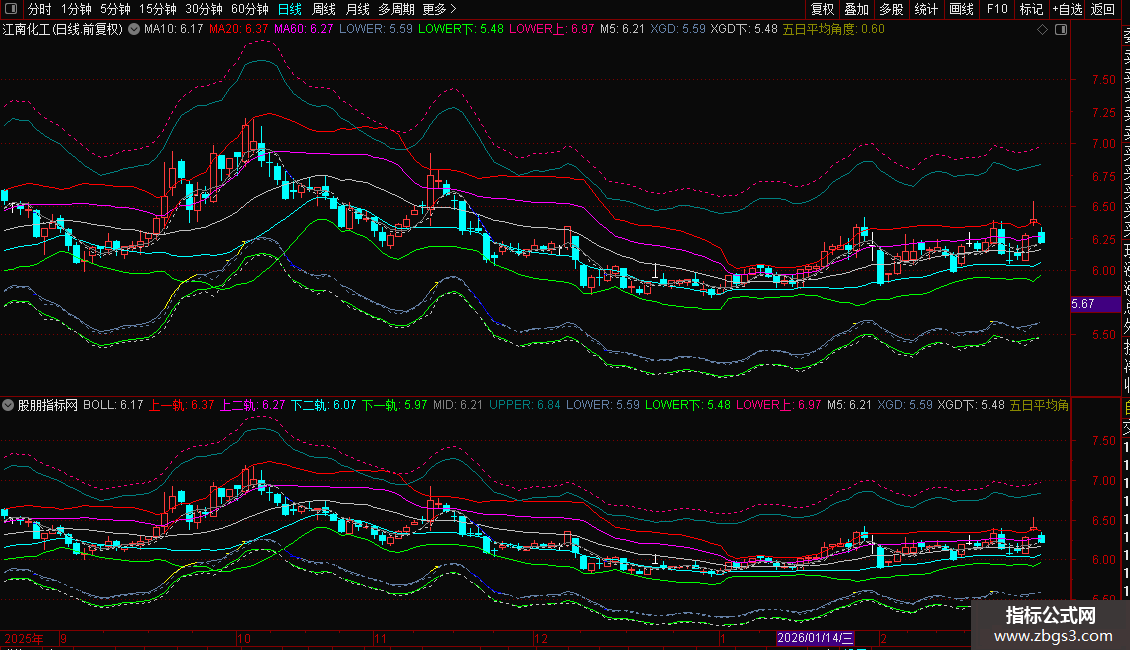Toggle the left sidebar panel icon
Image resolution: width=1130 pixels, height=650 pixels.
(x=11, y=9)
